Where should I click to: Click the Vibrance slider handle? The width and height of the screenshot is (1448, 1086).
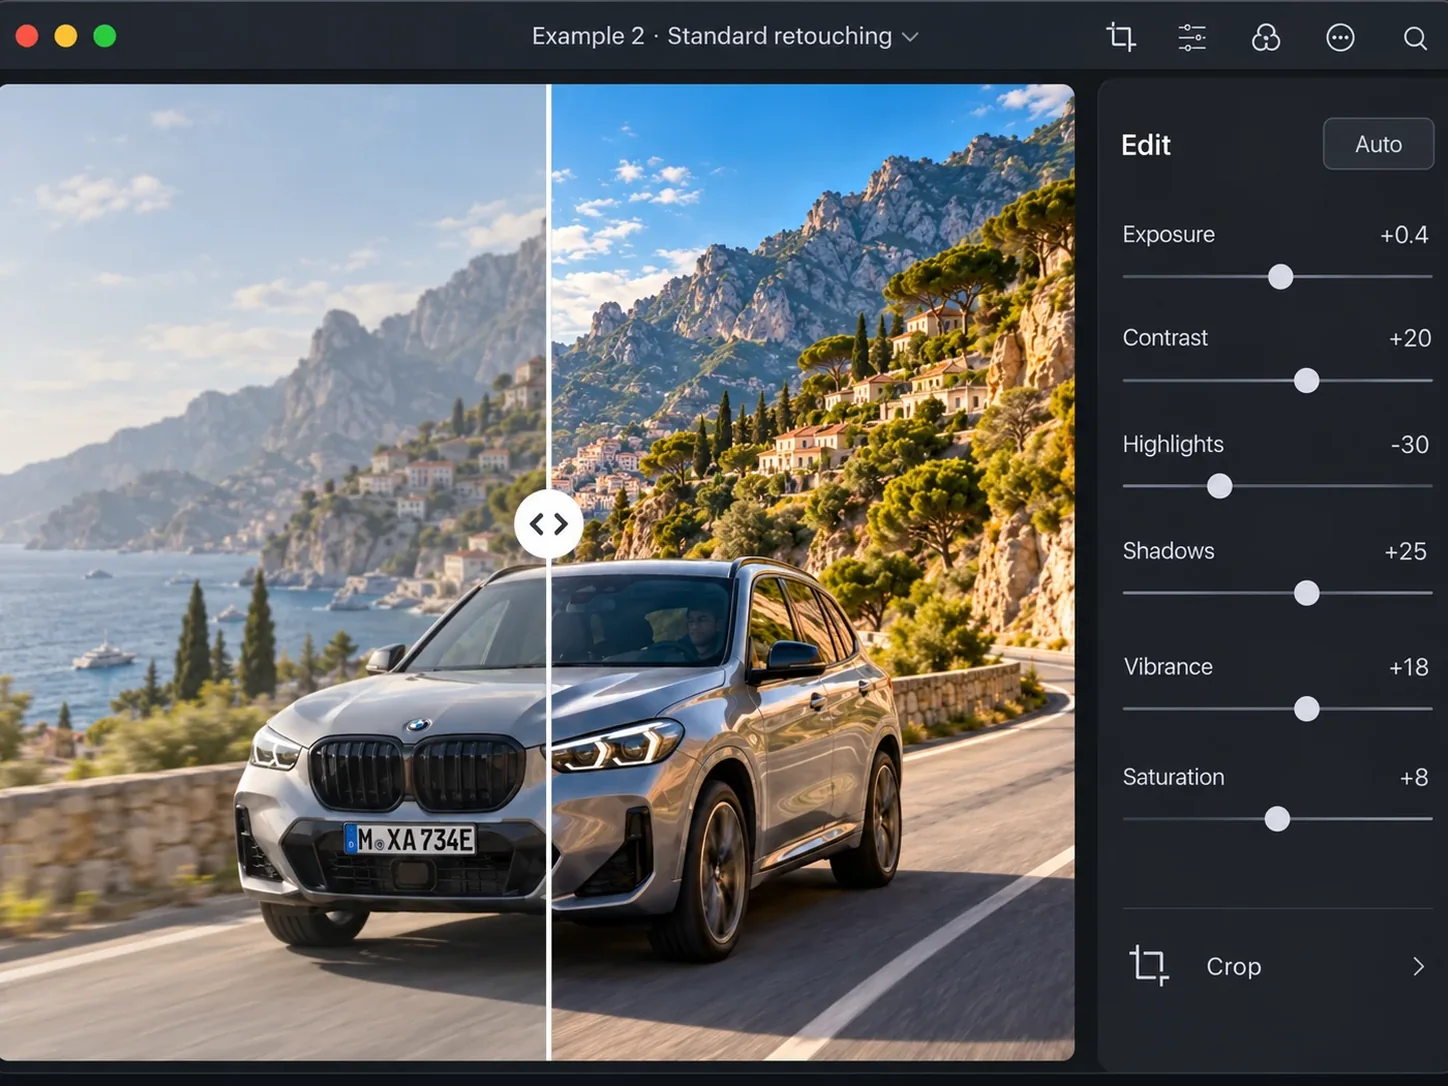point(1306,709)
